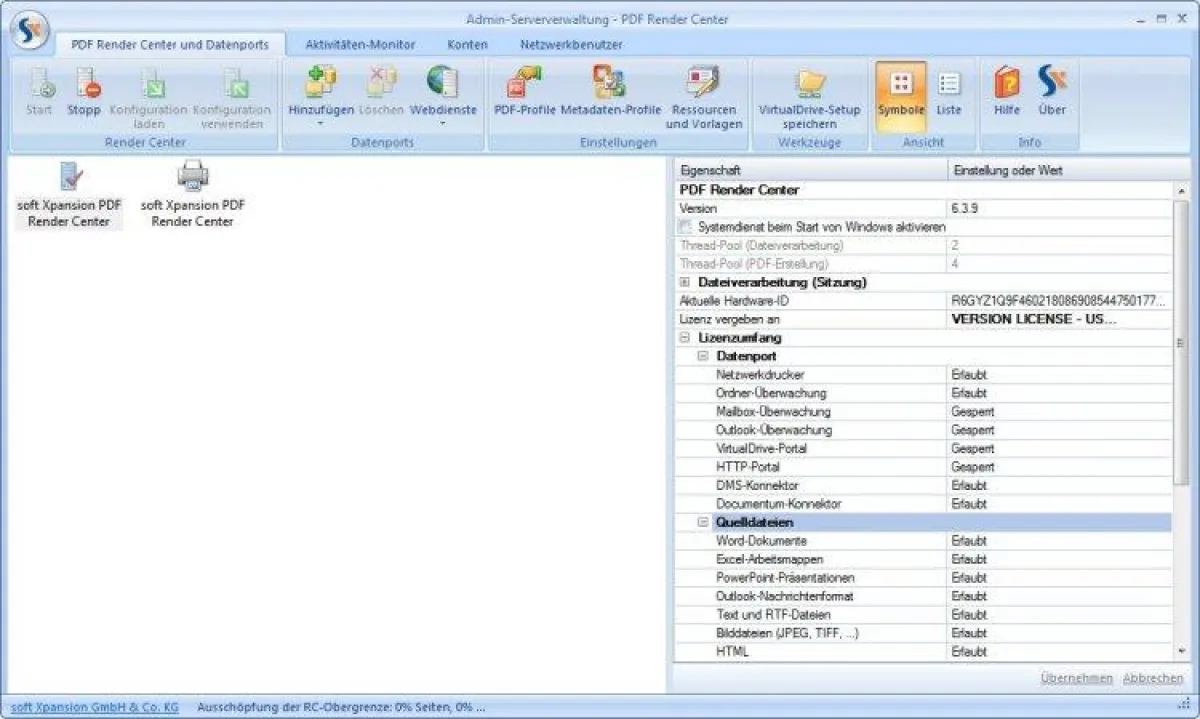Select the Bilddateien (JPEG, TIFF, ...) row
The width and height of the screenshot is (1200, 719).
(923, 634)
